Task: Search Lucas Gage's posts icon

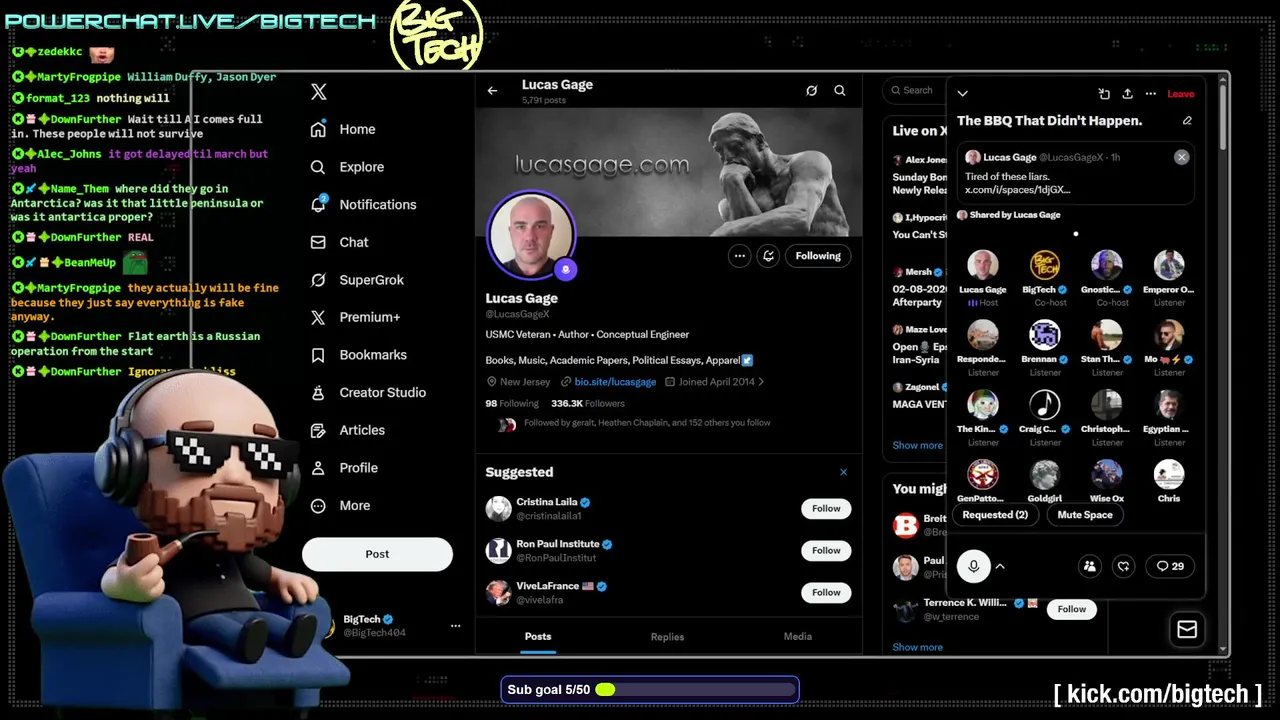Action: tap(840, 91)
